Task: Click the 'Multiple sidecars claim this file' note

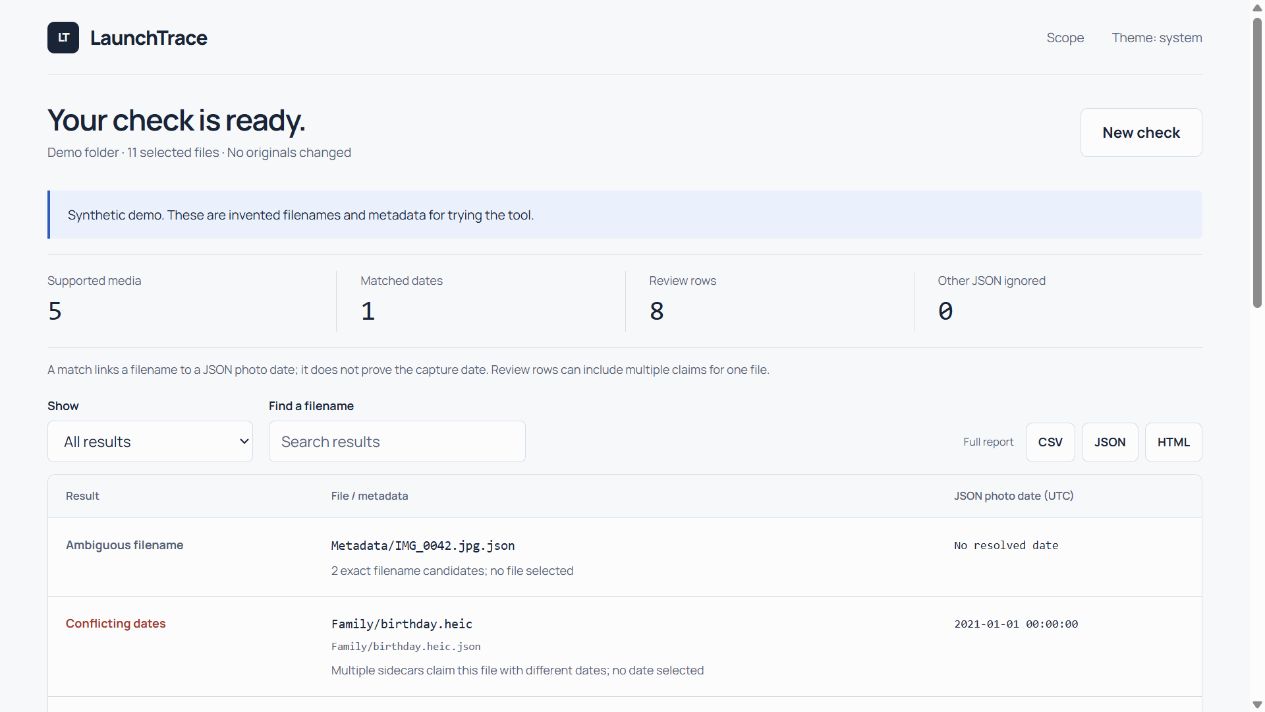Action: [x=517, y=670]
